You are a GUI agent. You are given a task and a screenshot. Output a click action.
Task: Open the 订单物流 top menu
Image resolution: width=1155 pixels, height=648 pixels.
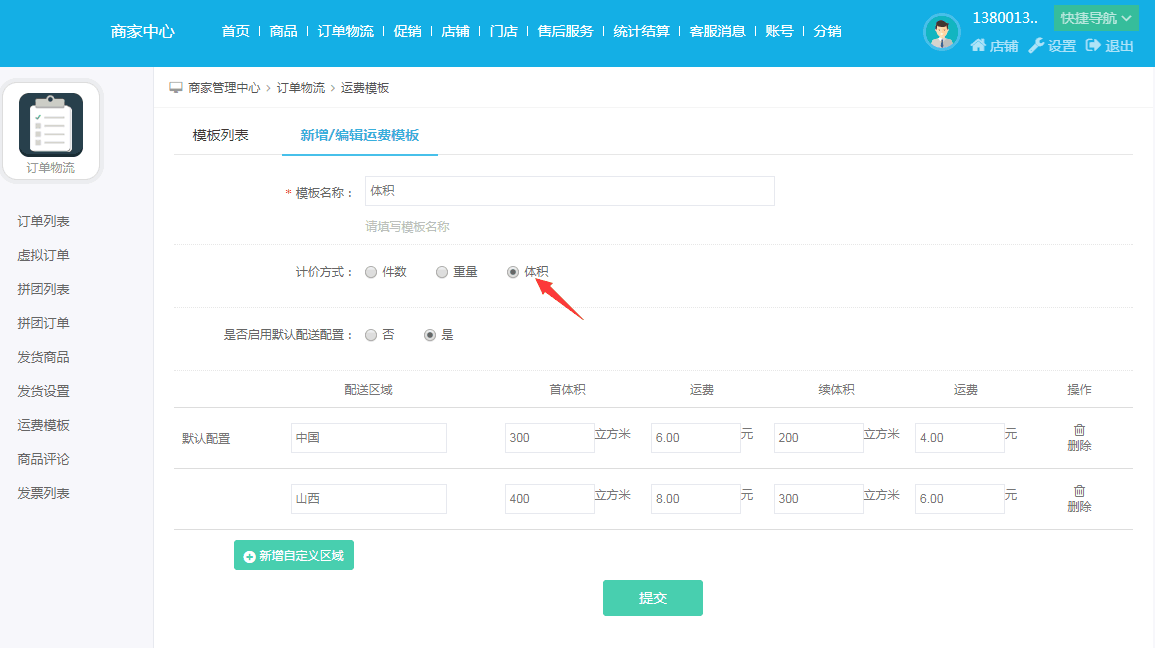click(345, 31)
